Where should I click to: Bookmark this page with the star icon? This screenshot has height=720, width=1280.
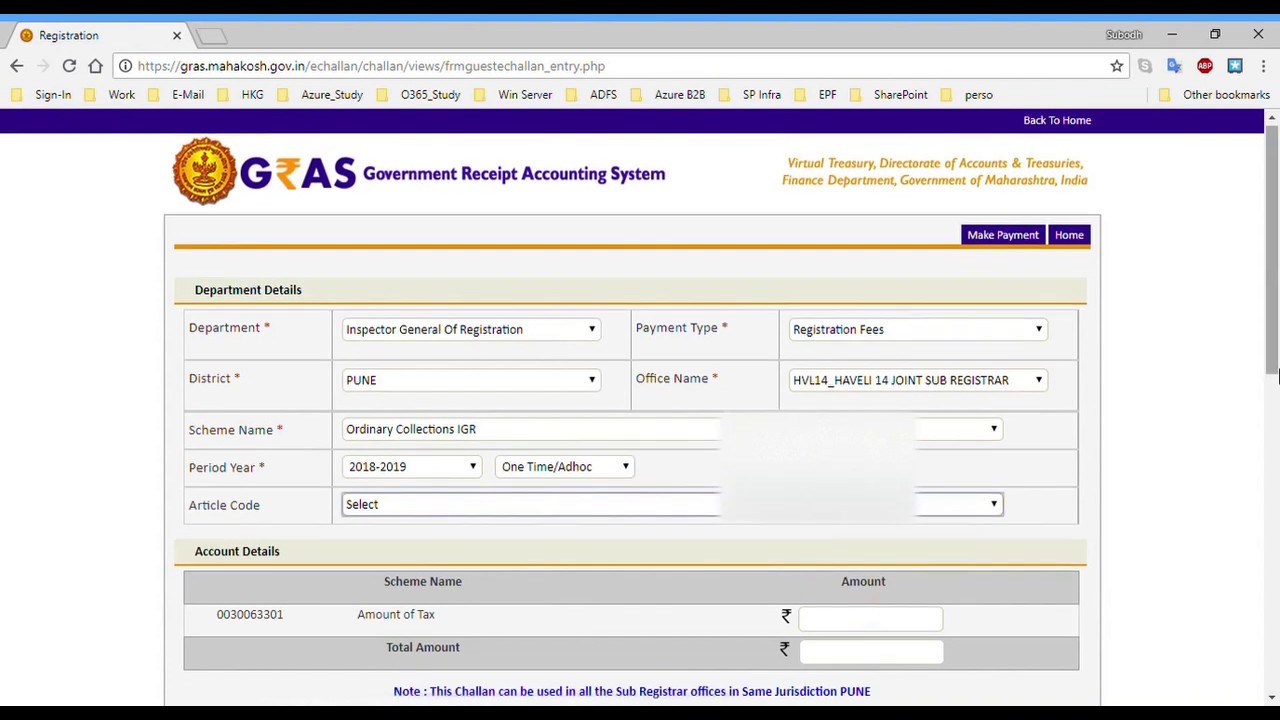[1117, 66]
